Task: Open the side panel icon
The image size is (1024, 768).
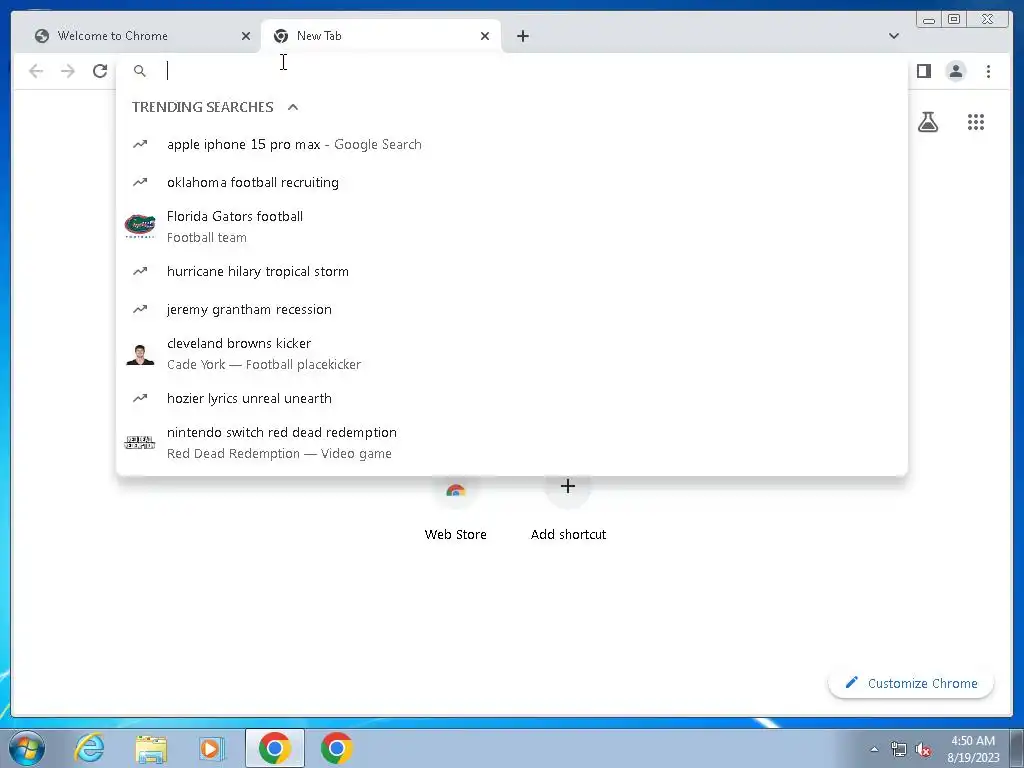Action: pos(923,71)
